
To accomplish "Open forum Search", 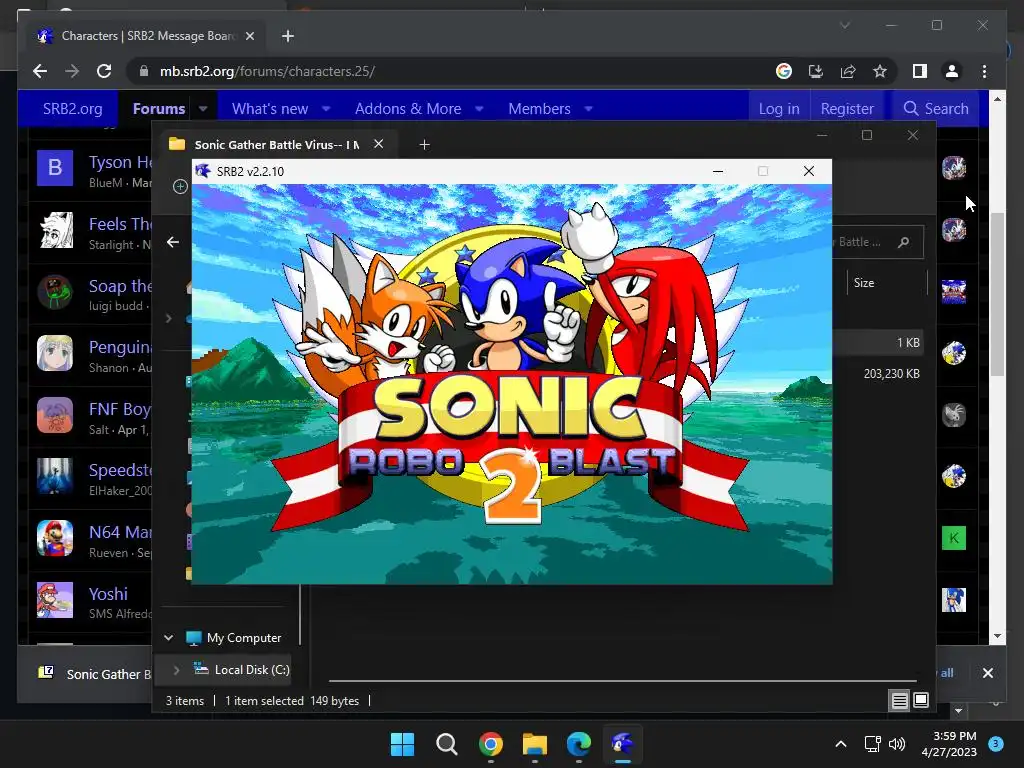I will [x=936, y=108].
